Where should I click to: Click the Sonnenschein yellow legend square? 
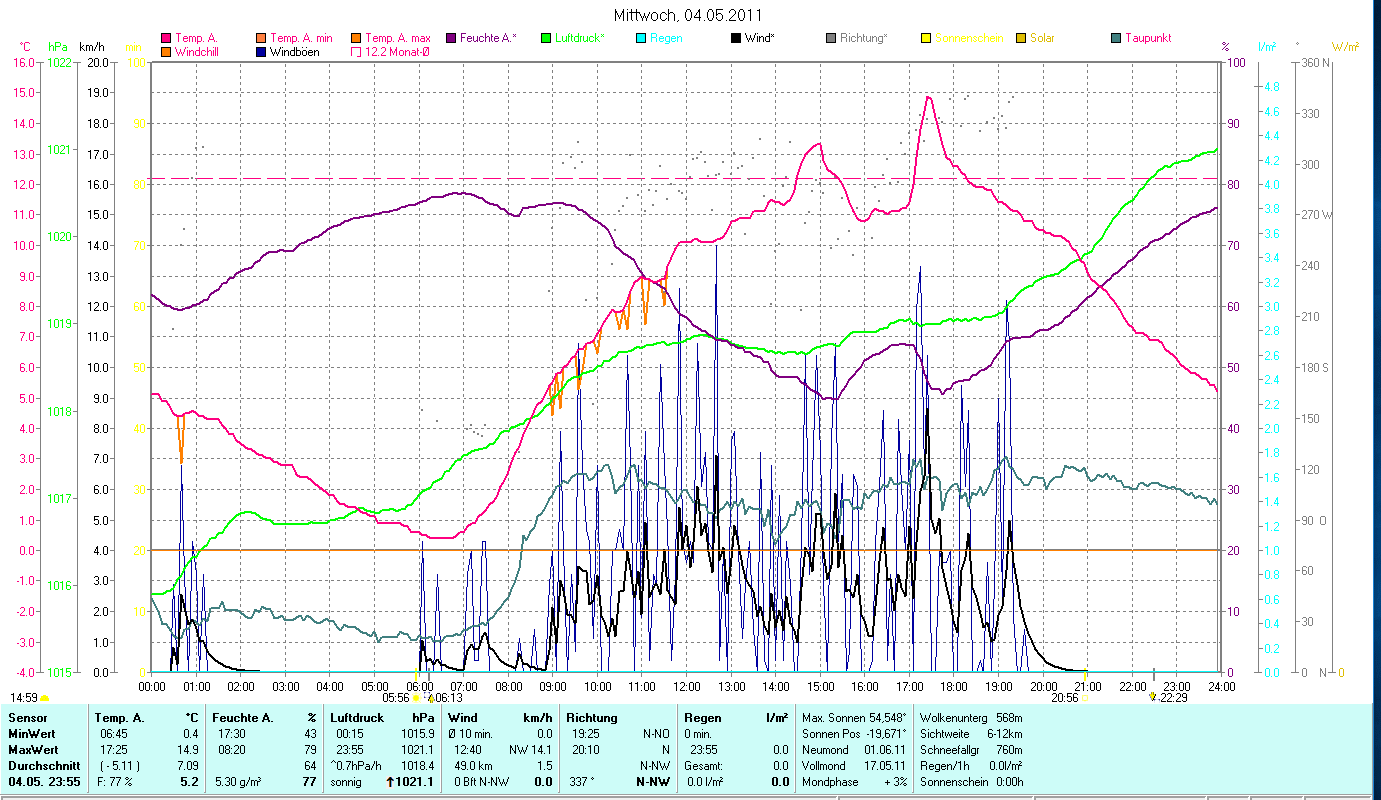pos(926,38)
